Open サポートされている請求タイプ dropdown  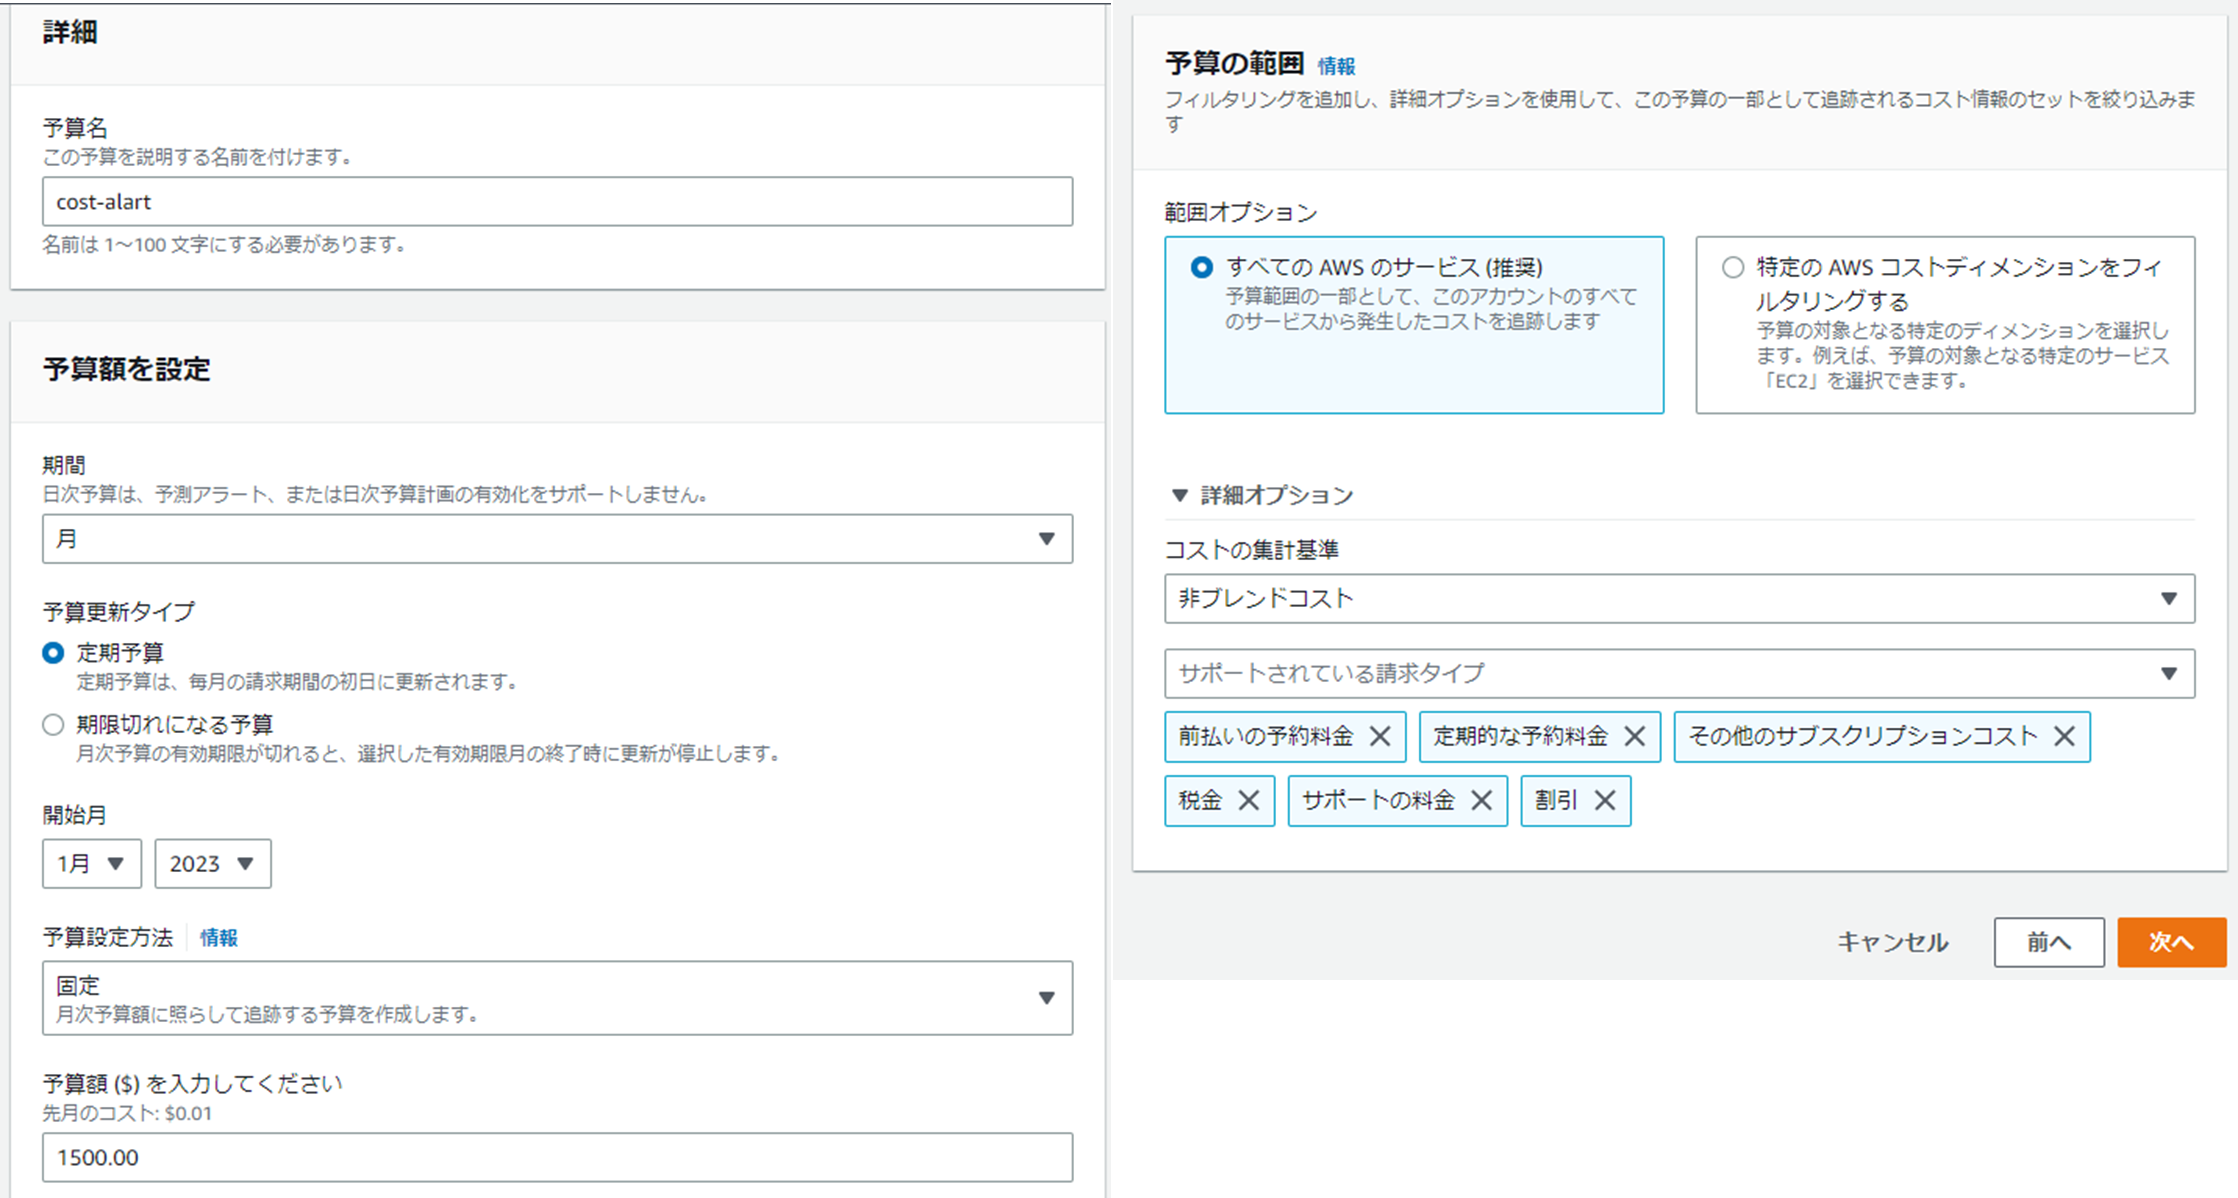pos(1679,674)
